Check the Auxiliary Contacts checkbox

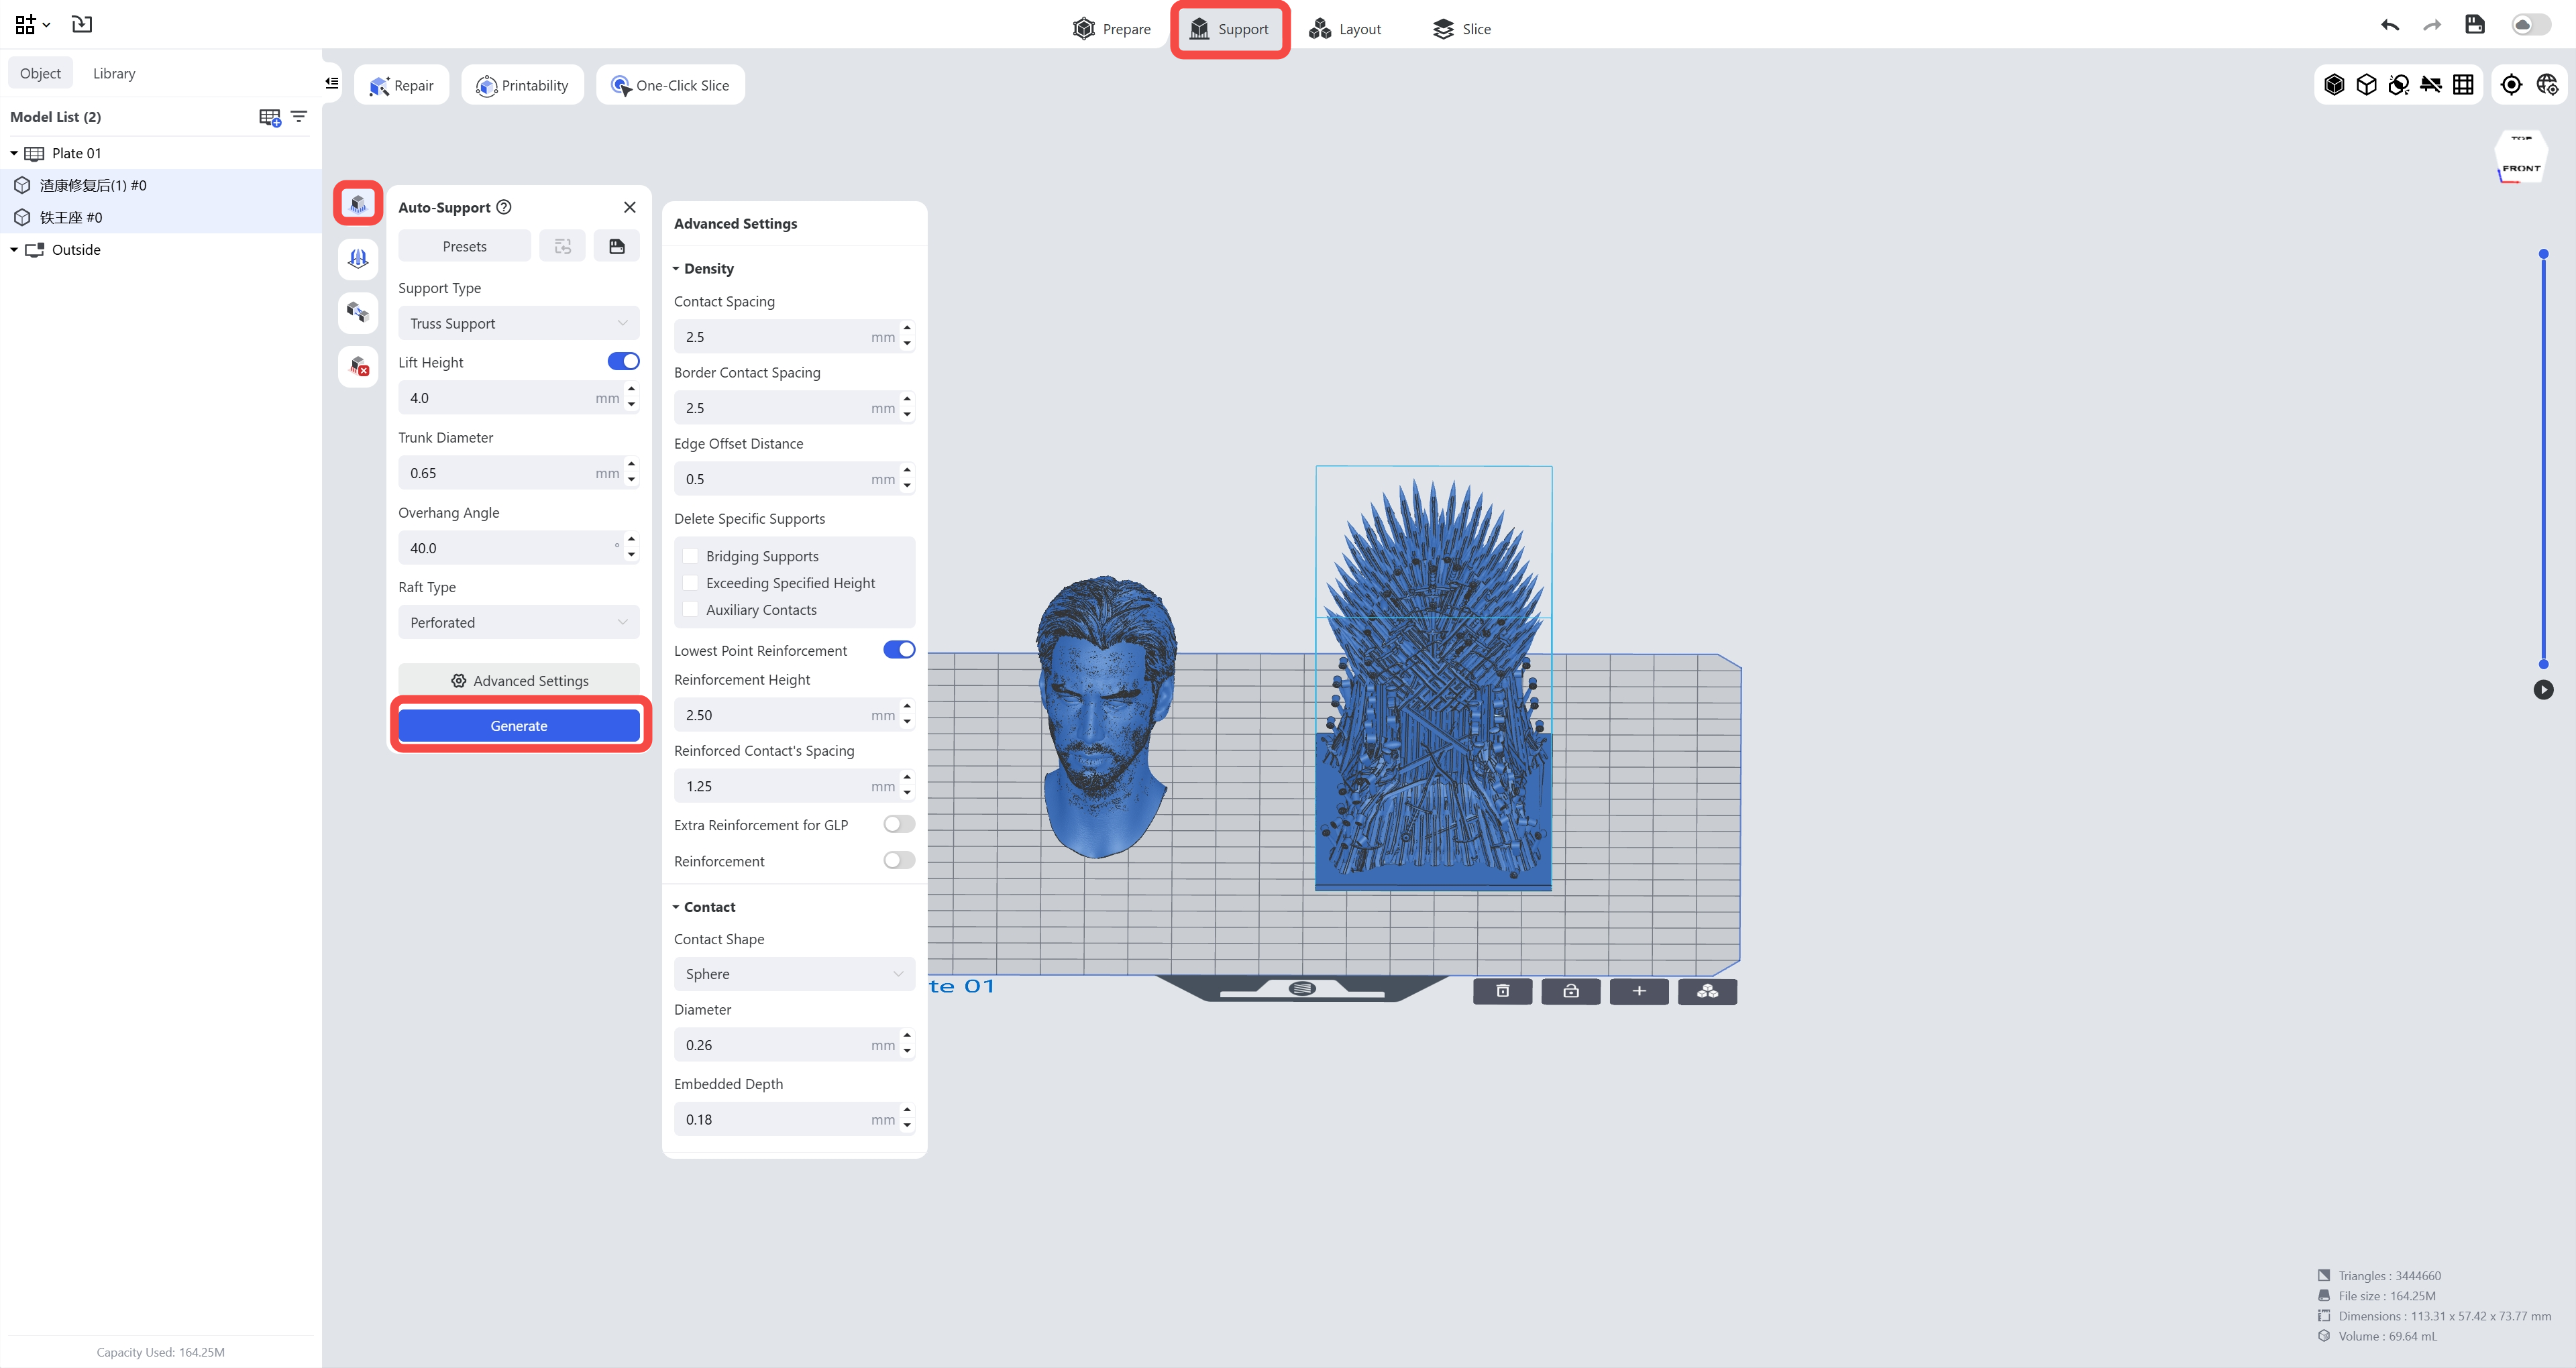pyautogui.click(x=690, y=609)
